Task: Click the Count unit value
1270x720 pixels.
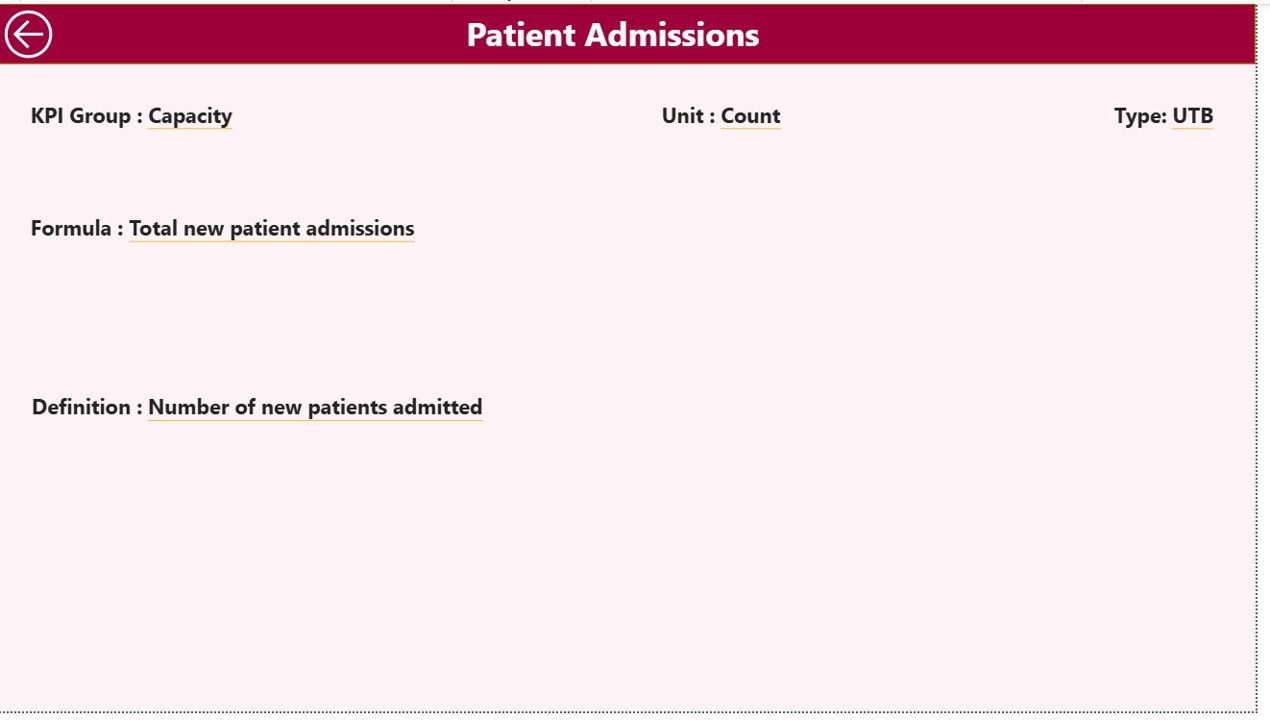Action: point(750,116)
